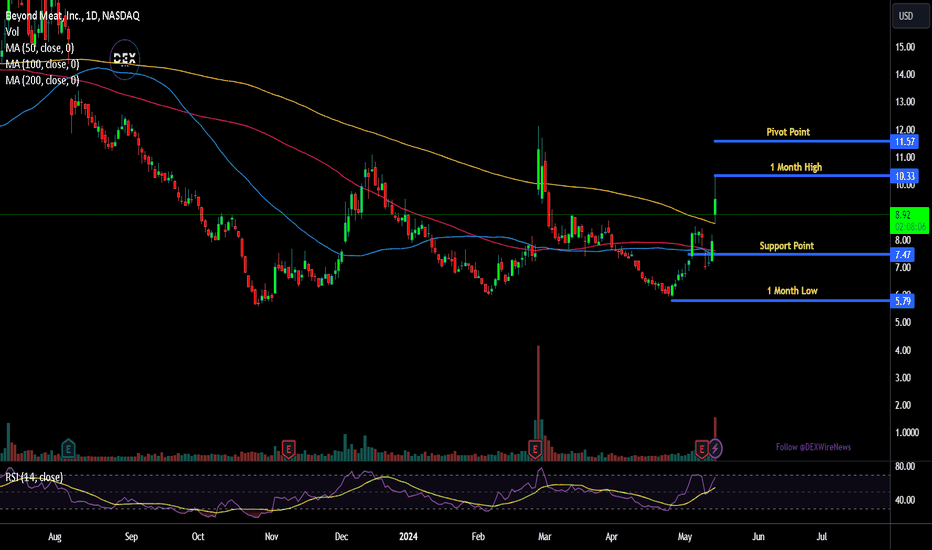Viewport: 932px width, 550px height.
Task: Click the 40.00 RSI axis value
Action: coord(905,500)
